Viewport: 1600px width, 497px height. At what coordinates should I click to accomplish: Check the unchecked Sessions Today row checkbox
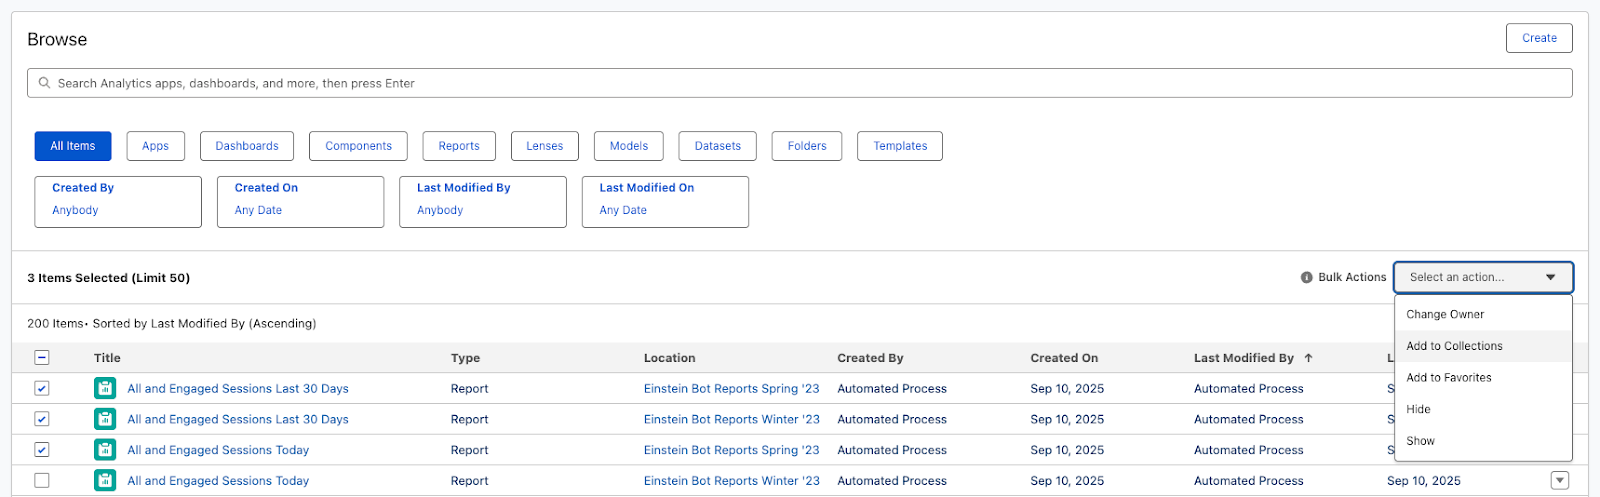42,481
